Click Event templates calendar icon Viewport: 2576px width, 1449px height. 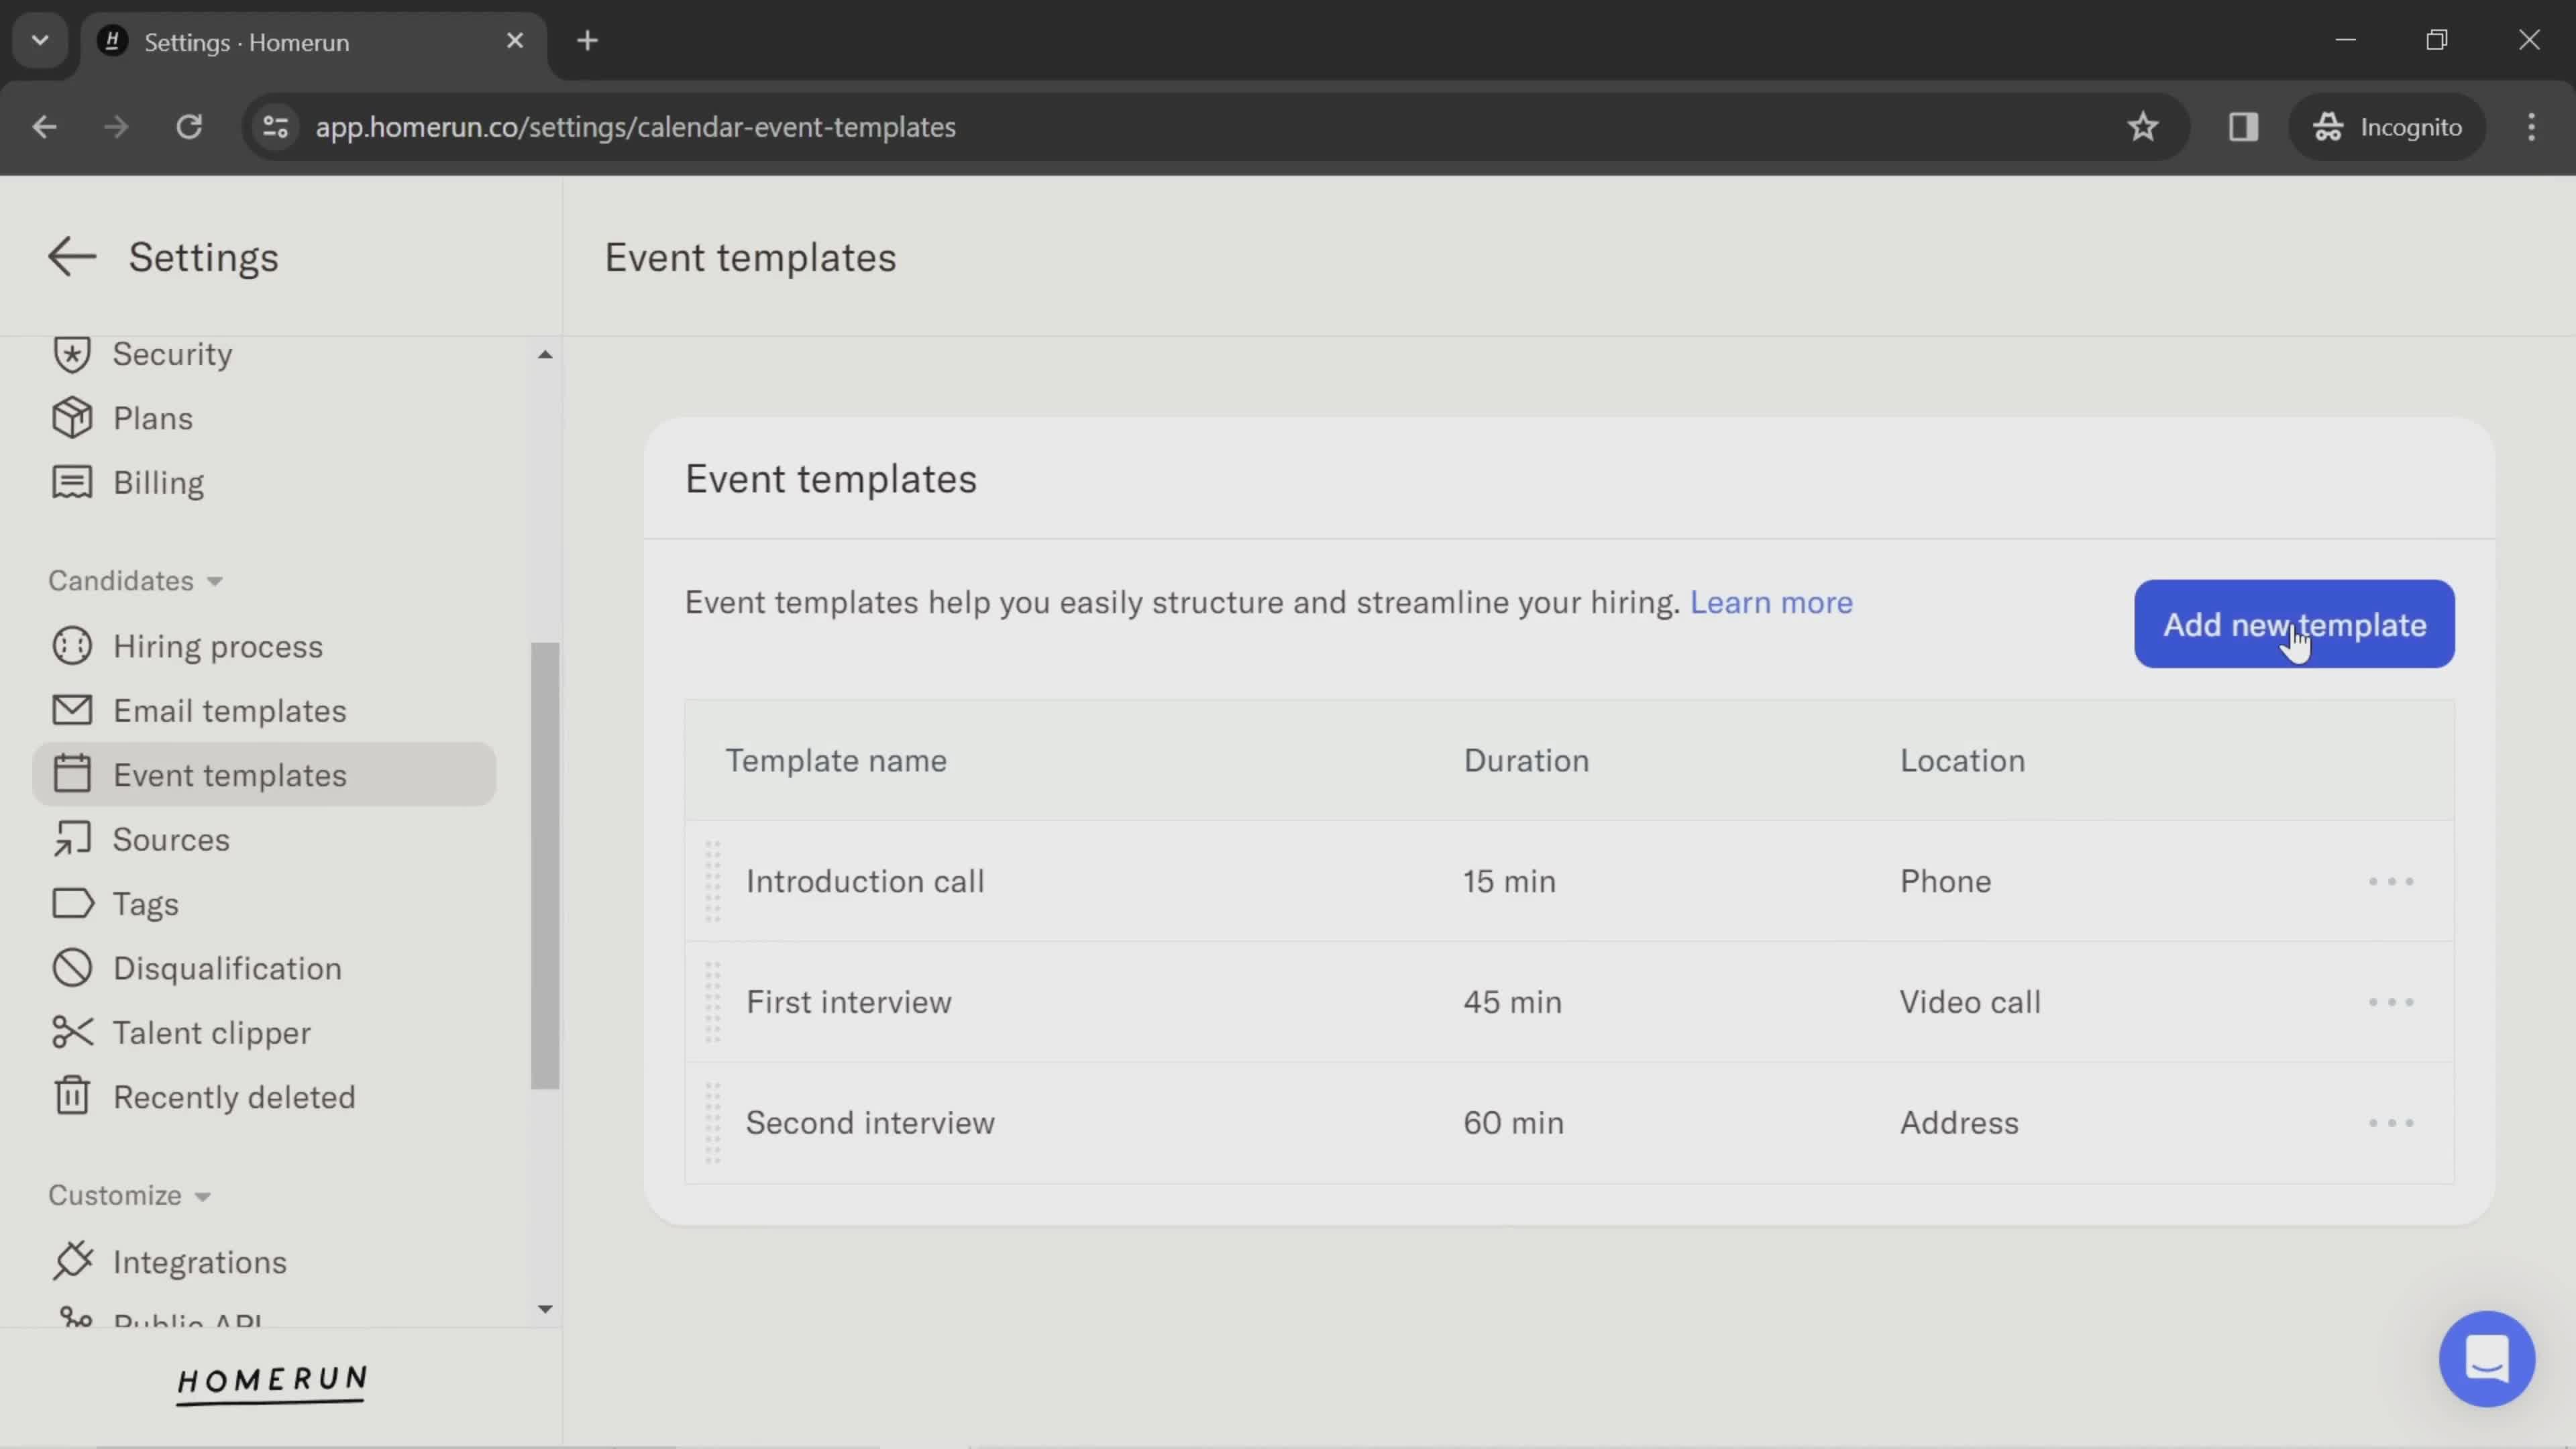[x=72, y=774]
